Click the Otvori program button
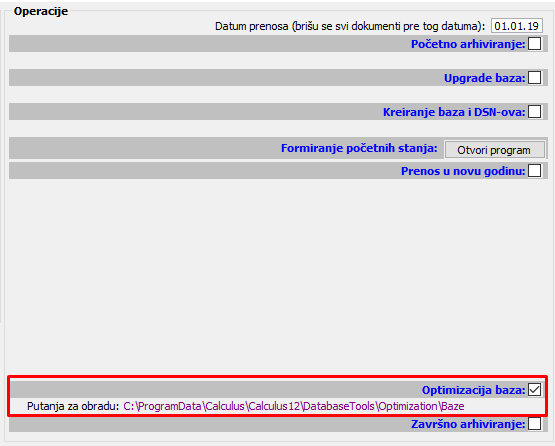The height and width of the screenshot is (446, 555). coord(494,150)
